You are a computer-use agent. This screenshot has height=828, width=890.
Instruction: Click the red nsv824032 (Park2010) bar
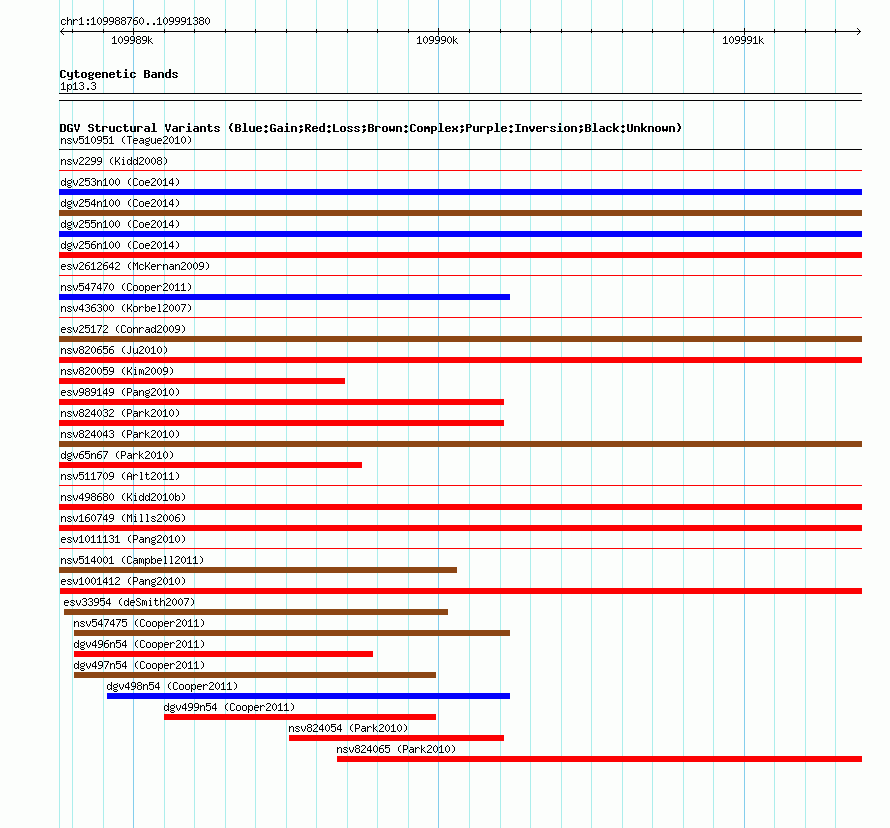(282, 423)
